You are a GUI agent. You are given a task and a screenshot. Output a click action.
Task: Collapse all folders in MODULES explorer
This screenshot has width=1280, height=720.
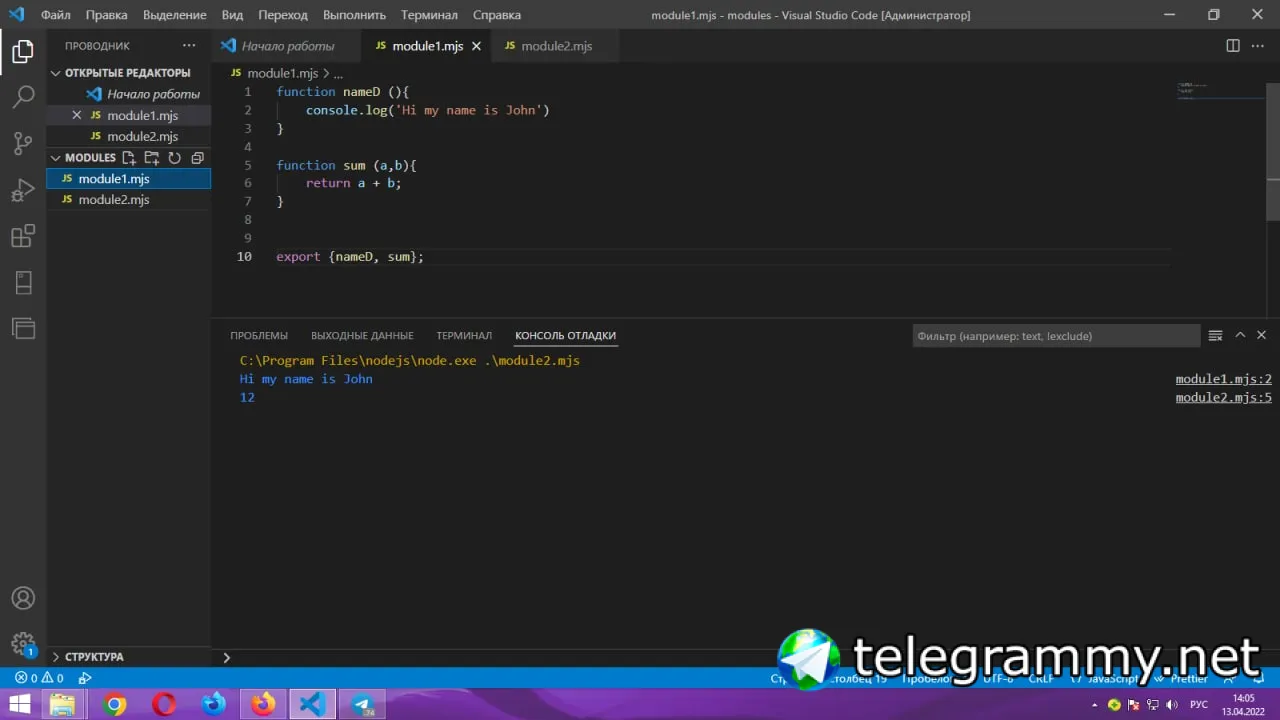pyautogui.click(x=197, y=158)
